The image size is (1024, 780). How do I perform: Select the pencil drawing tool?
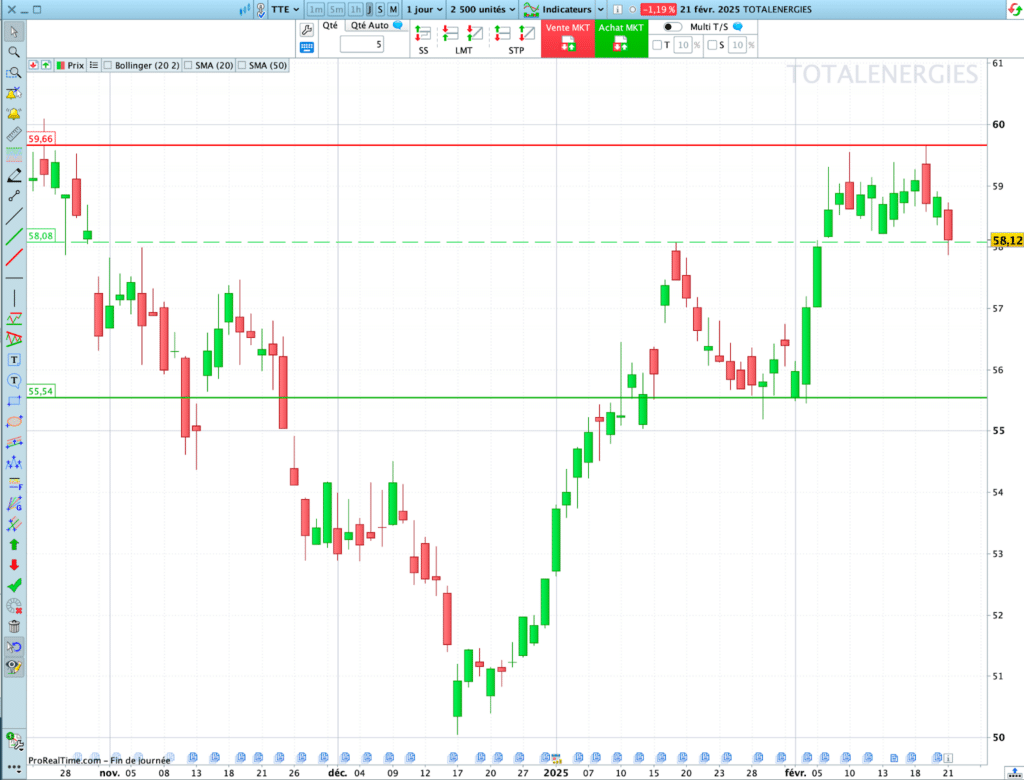[x=14, y=175]
